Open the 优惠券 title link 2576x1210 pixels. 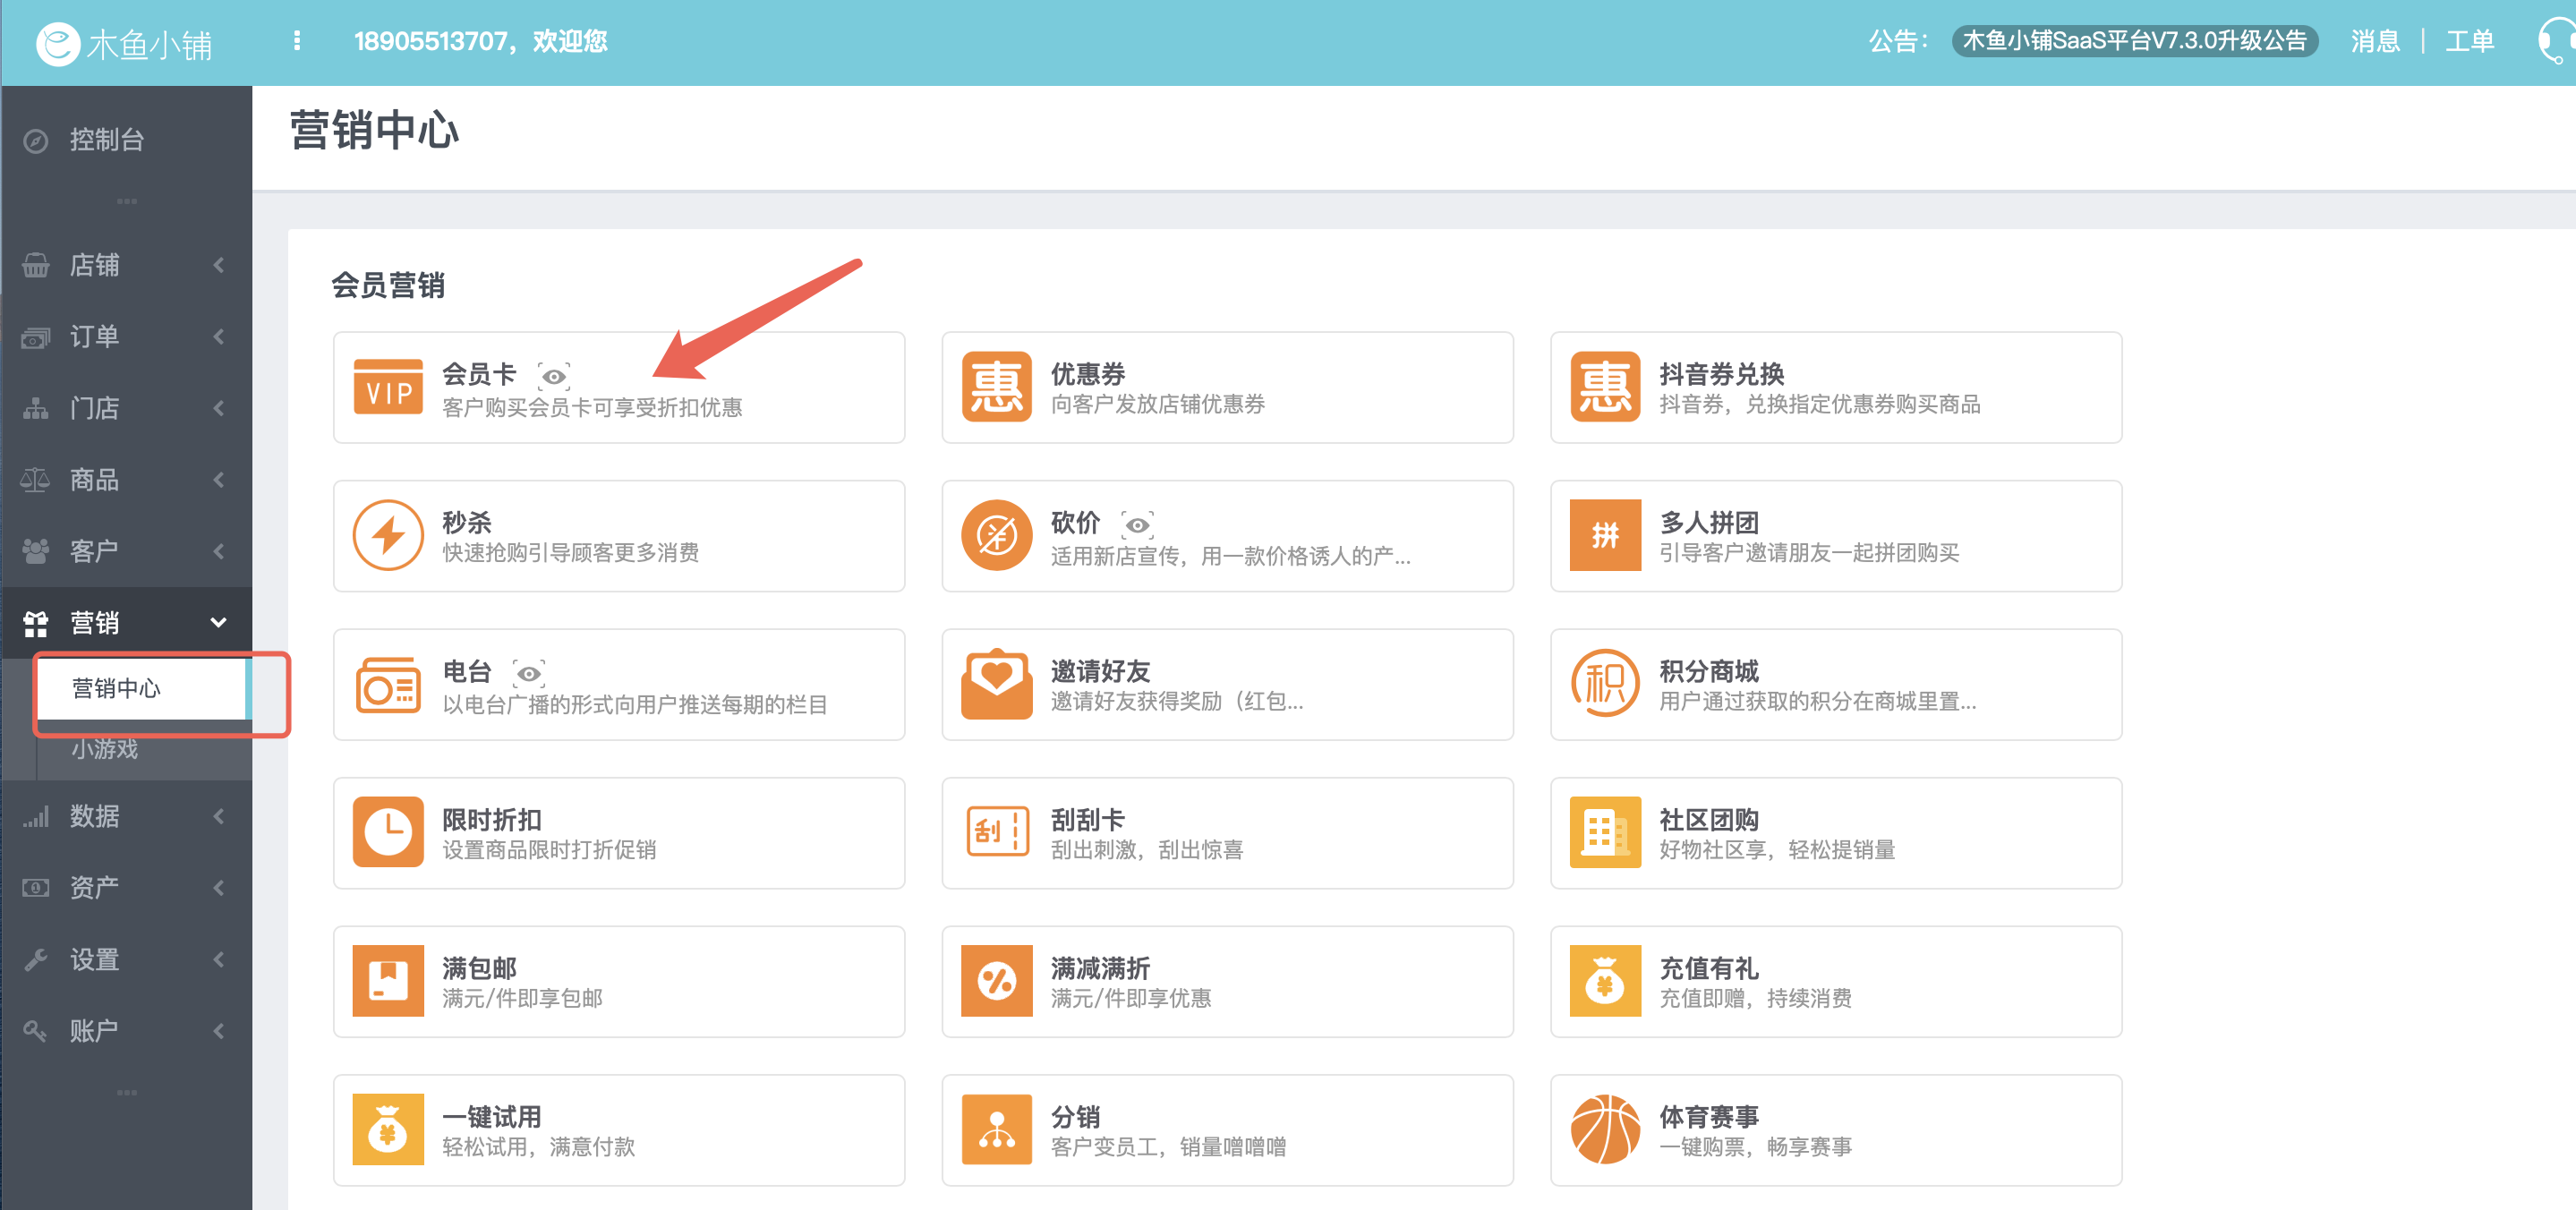1088,374
